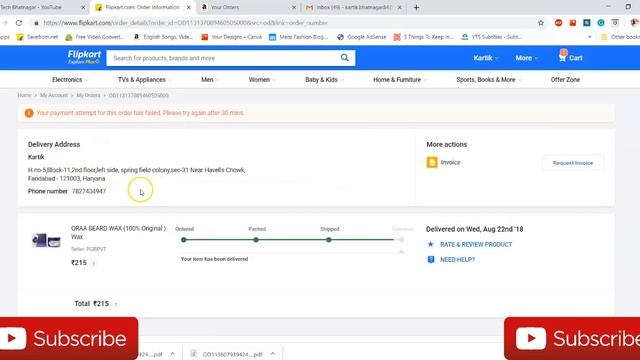Image resolution: width=640 pixels, height=360 pixels.
Task: Click the Request Invoice button
Action: 573,163
